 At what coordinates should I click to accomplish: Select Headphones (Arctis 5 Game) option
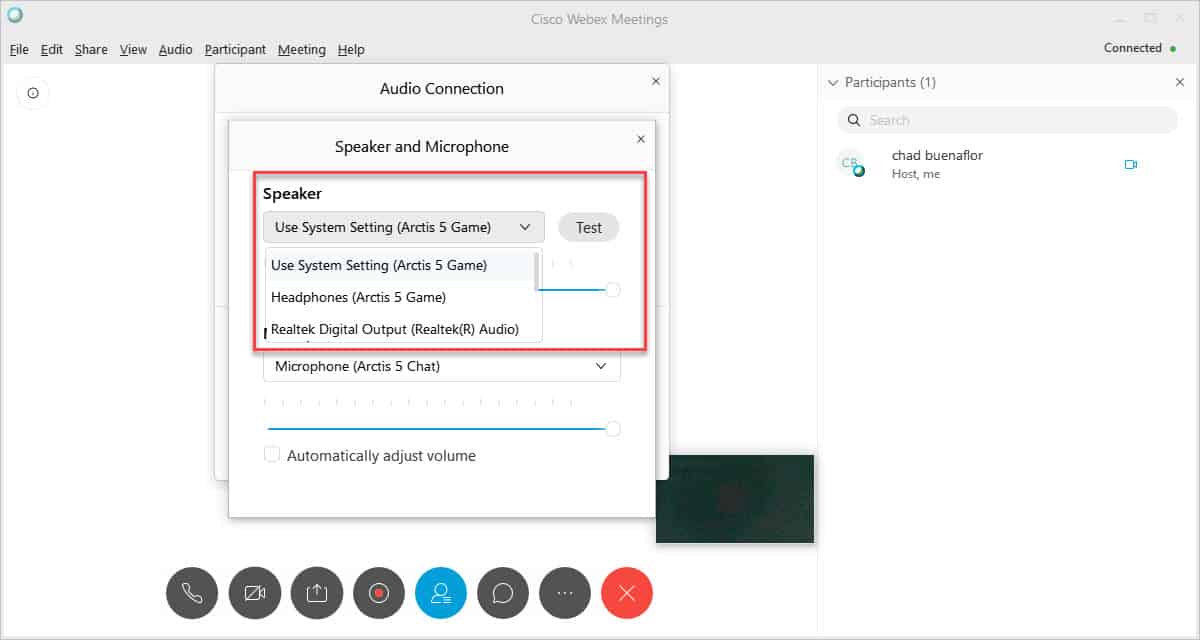pyautogui.click(x=358, y=297)
